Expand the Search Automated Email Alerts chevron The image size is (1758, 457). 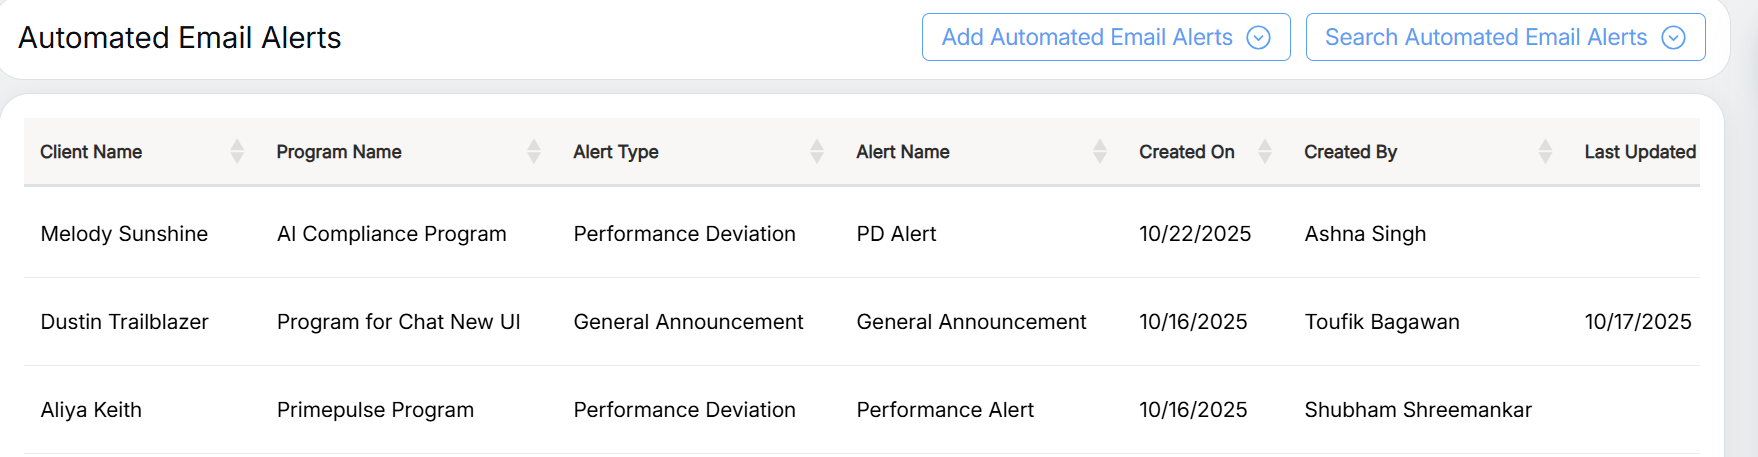point(1673,38)
